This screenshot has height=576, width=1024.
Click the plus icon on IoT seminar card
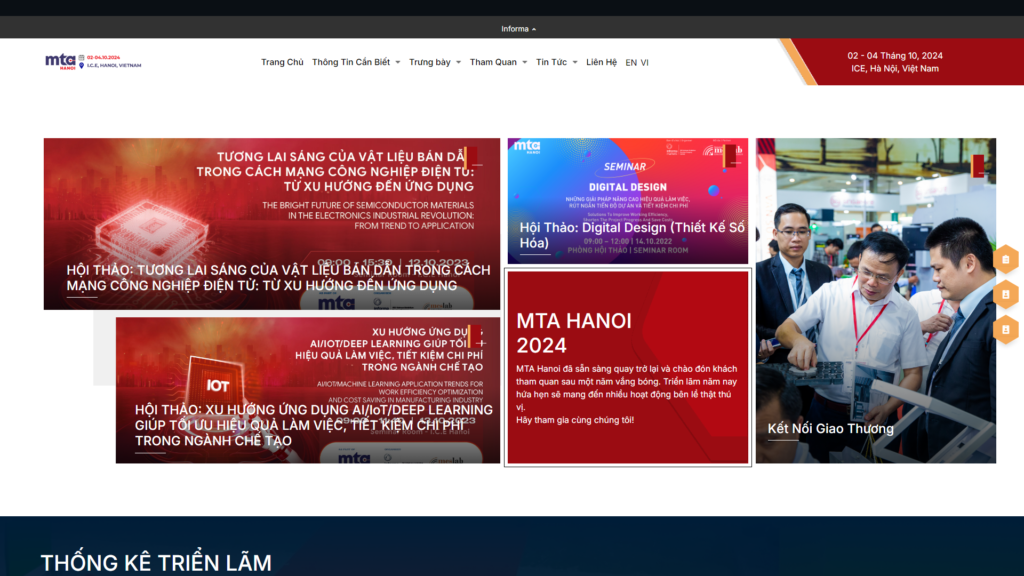pyautogui.click(x=481, y=343)
